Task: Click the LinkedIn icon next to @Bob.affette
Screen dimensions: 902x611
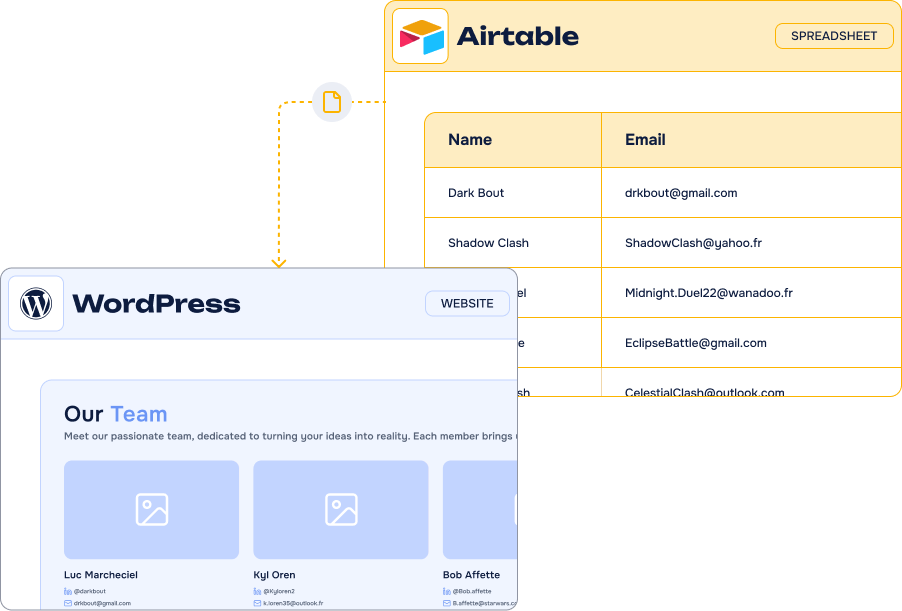Action: [447, 591]
